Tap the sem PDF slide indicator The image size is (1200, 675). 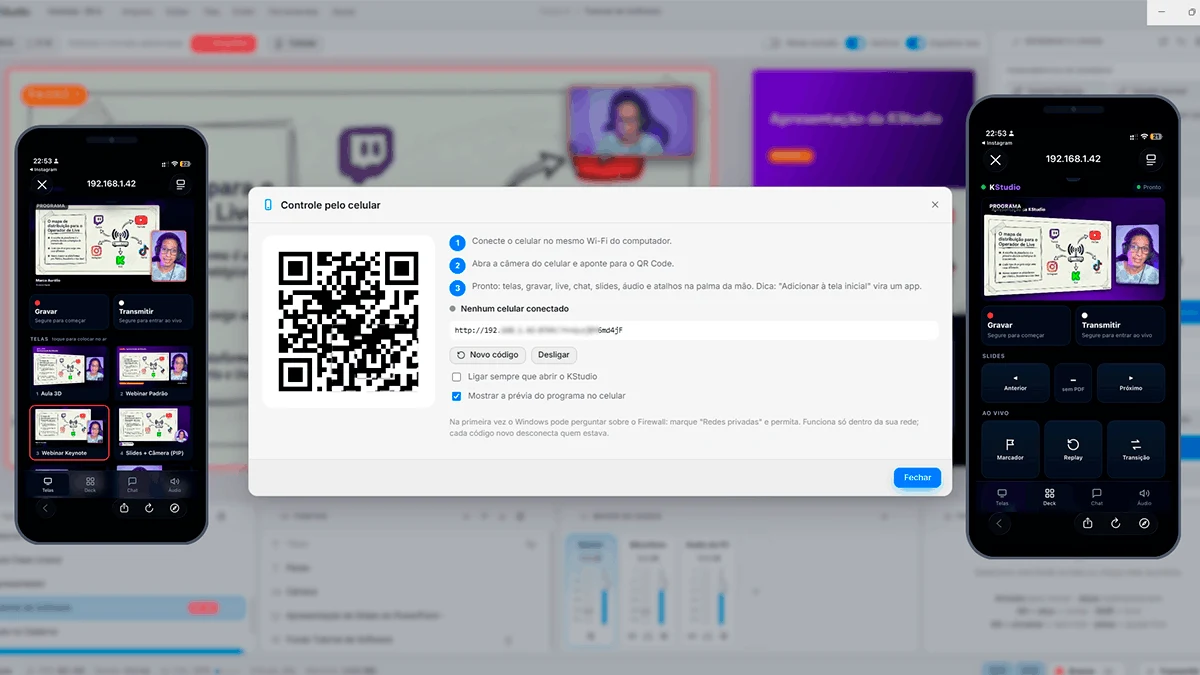1073,383
